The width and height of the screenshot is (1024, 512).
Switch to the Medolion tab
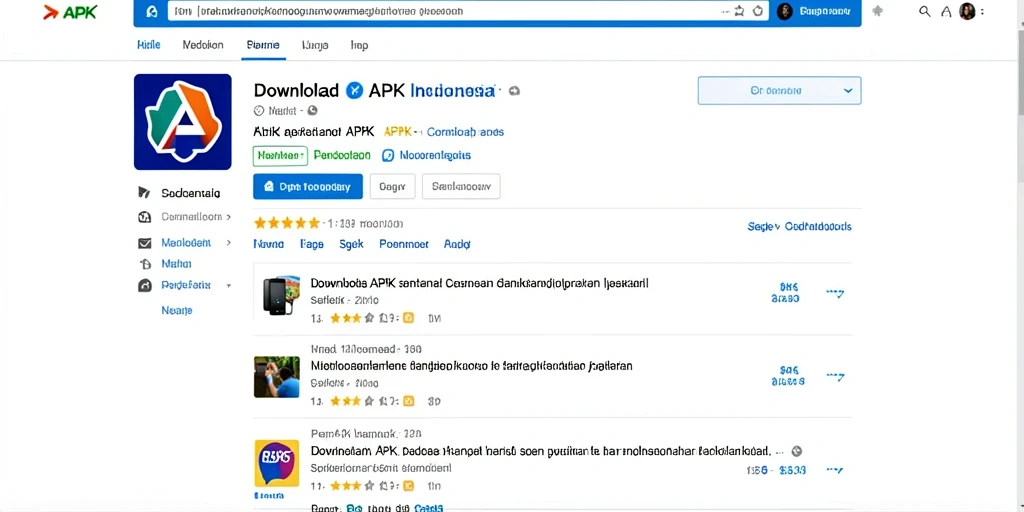[202, 45]
